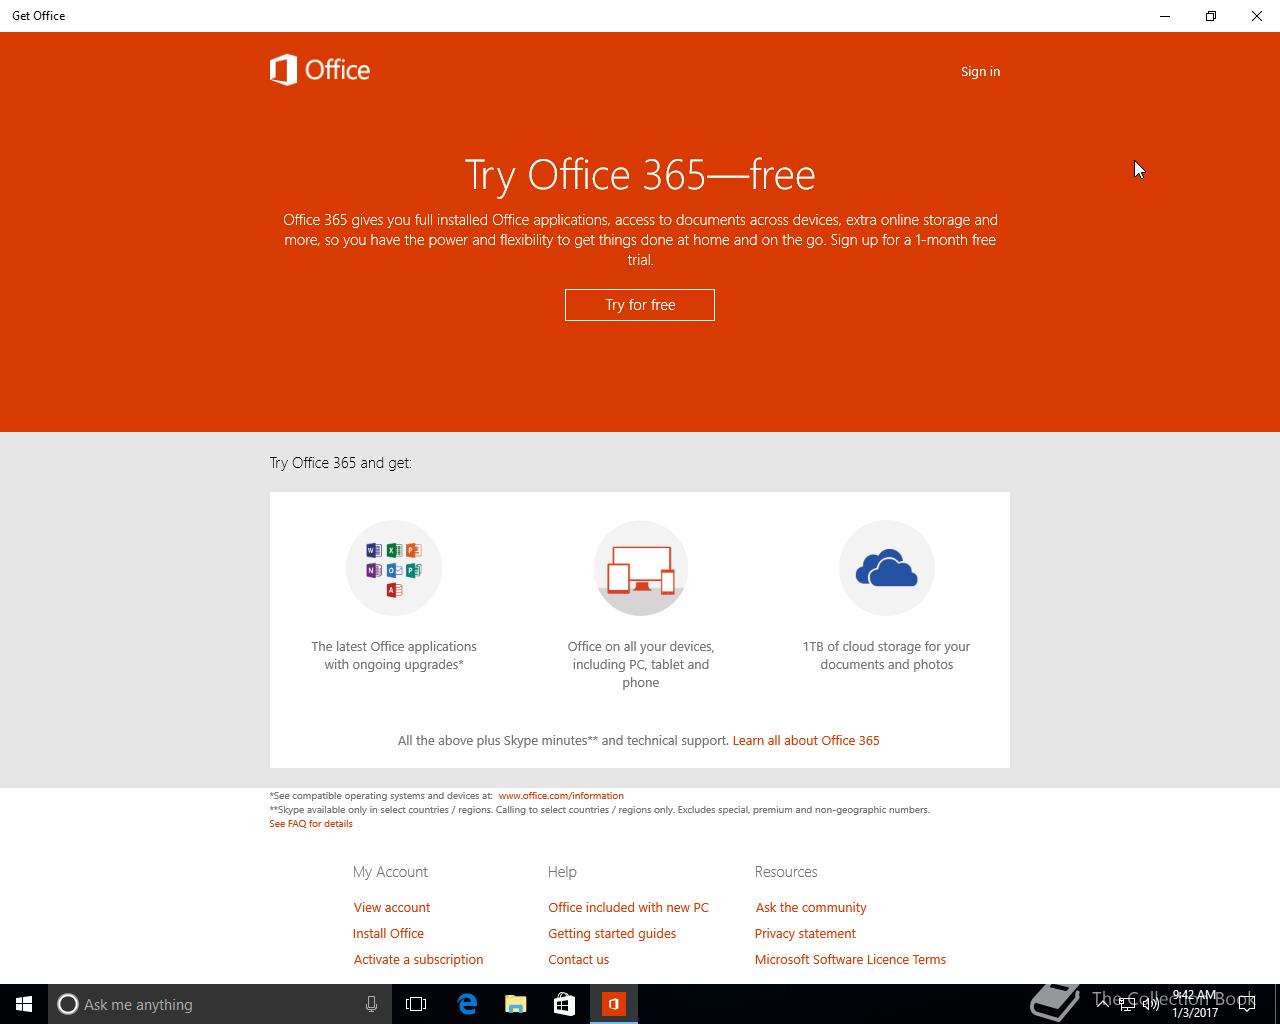
Task: Click Cortana 'Ask me anything' search box
Action: [220, 1004]
